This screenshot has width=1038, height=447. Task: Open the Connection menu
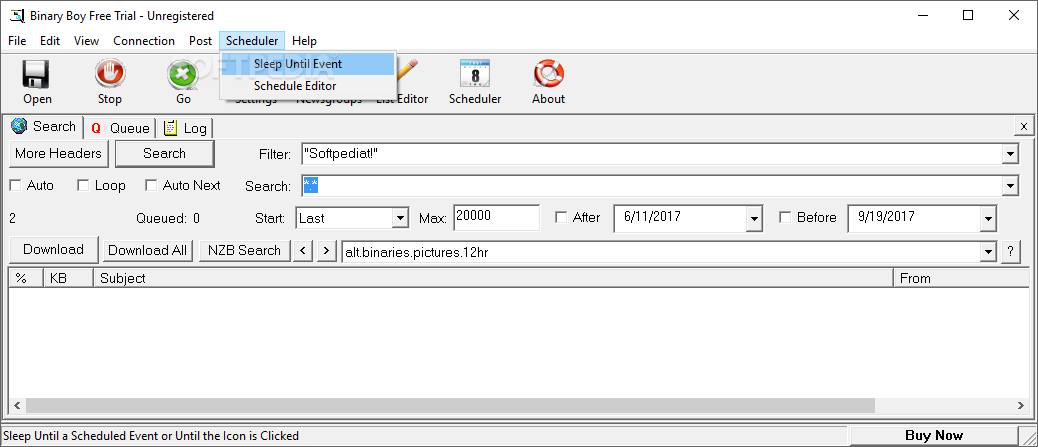coord(144,40)
